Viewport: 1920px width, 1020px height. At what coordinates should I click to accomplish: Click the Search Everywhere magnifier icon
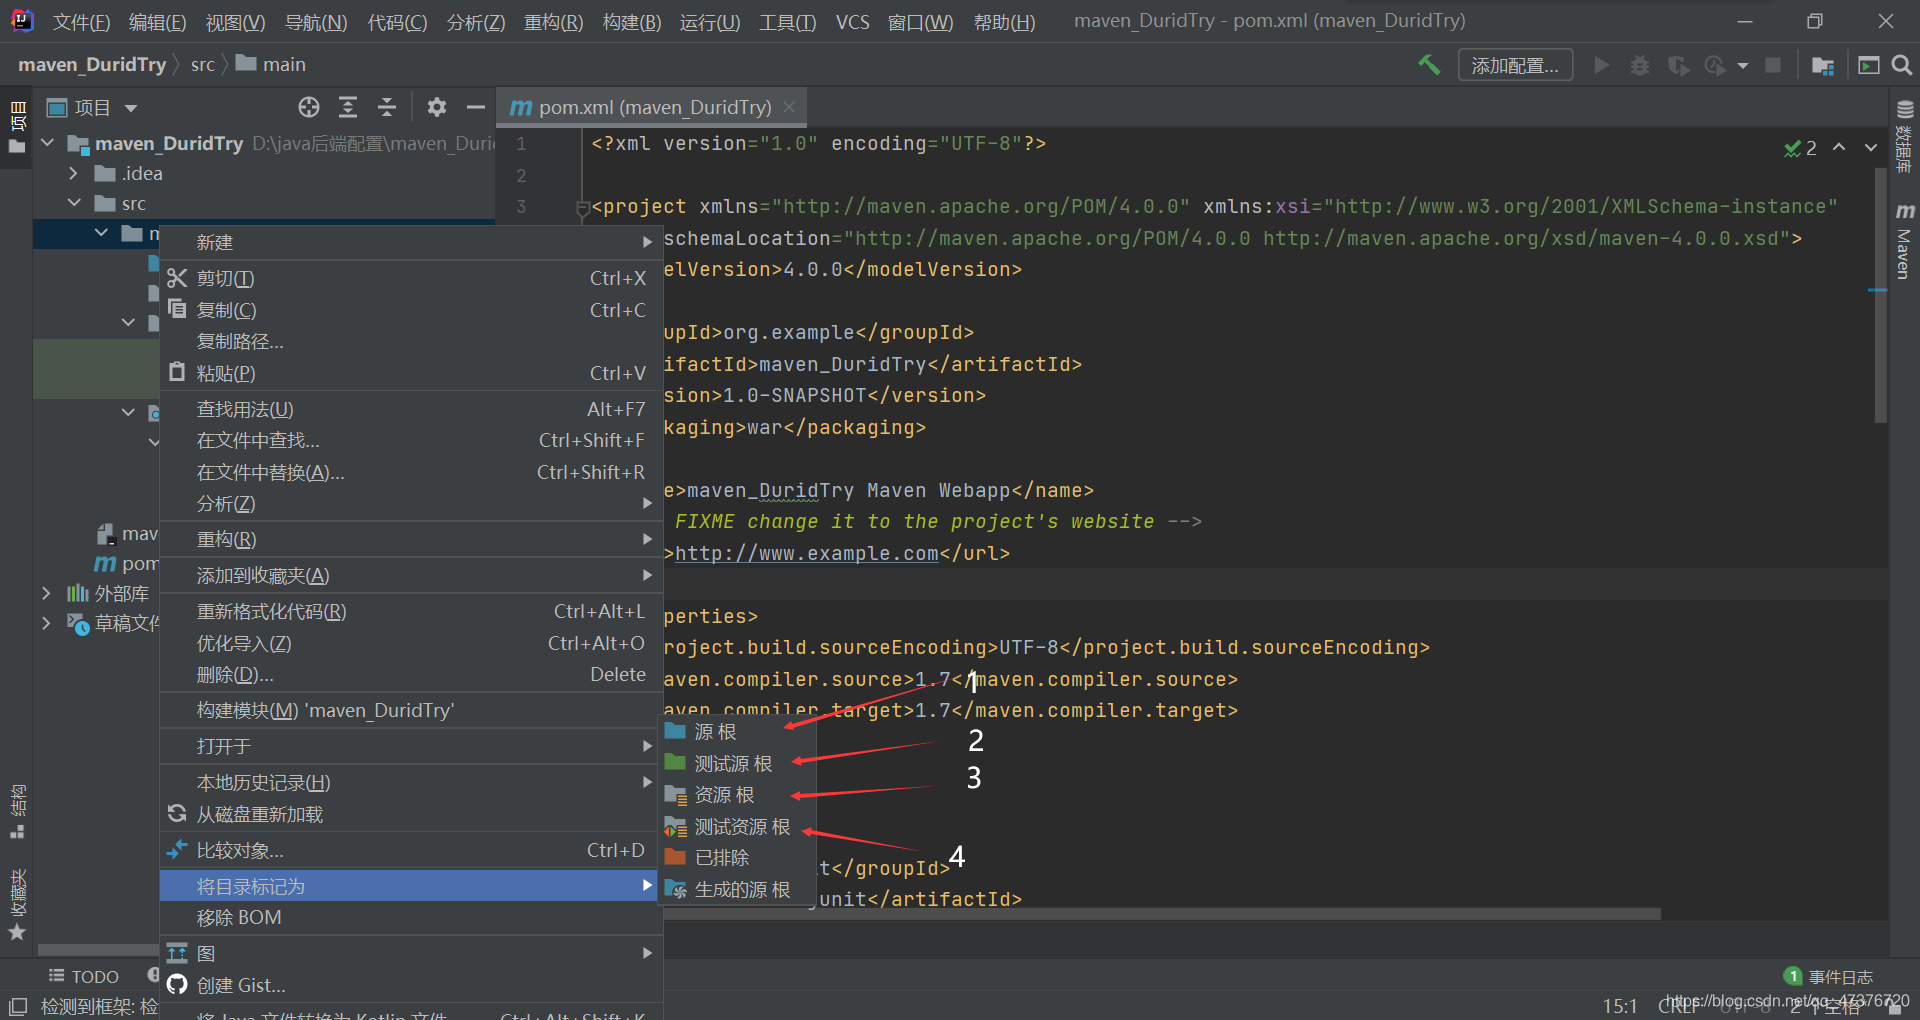click(1902, 65)
